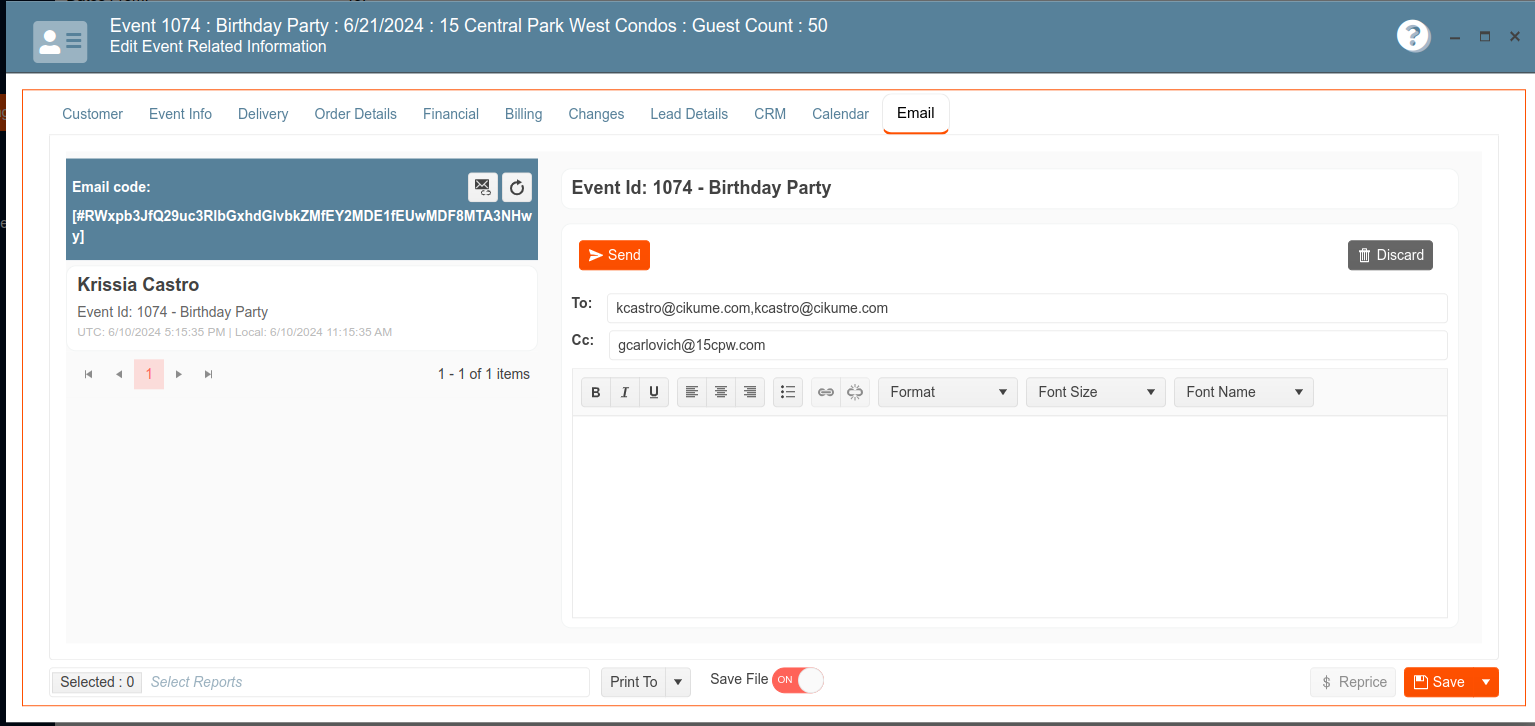Click the Reprice button
Viewport: 1535px width, 726px height.
click(1354, 682)
